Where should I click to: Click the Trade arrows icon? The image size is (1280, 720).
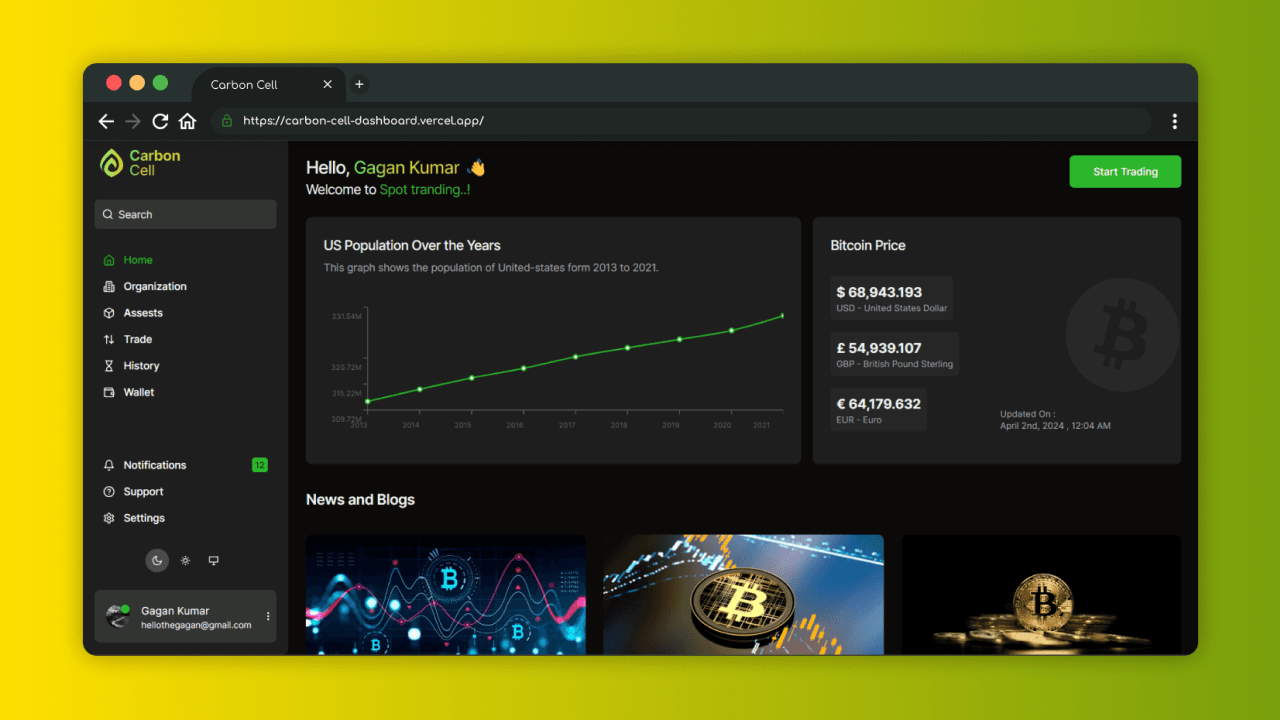point(109,339)
